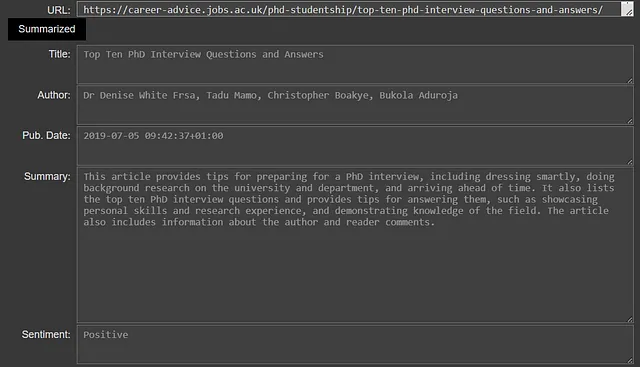Image resolution: width=640 pixels, height=367 pixels.
Task: Click the Sentiment: label
Action: click(46, 334)
